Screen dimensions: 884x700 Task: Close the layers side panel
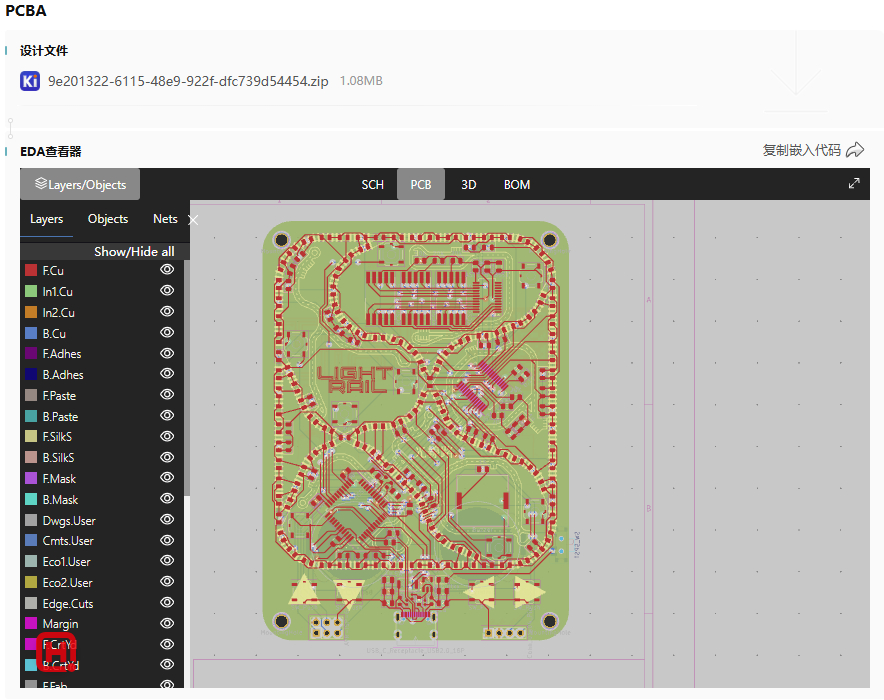tap(193, 220)
